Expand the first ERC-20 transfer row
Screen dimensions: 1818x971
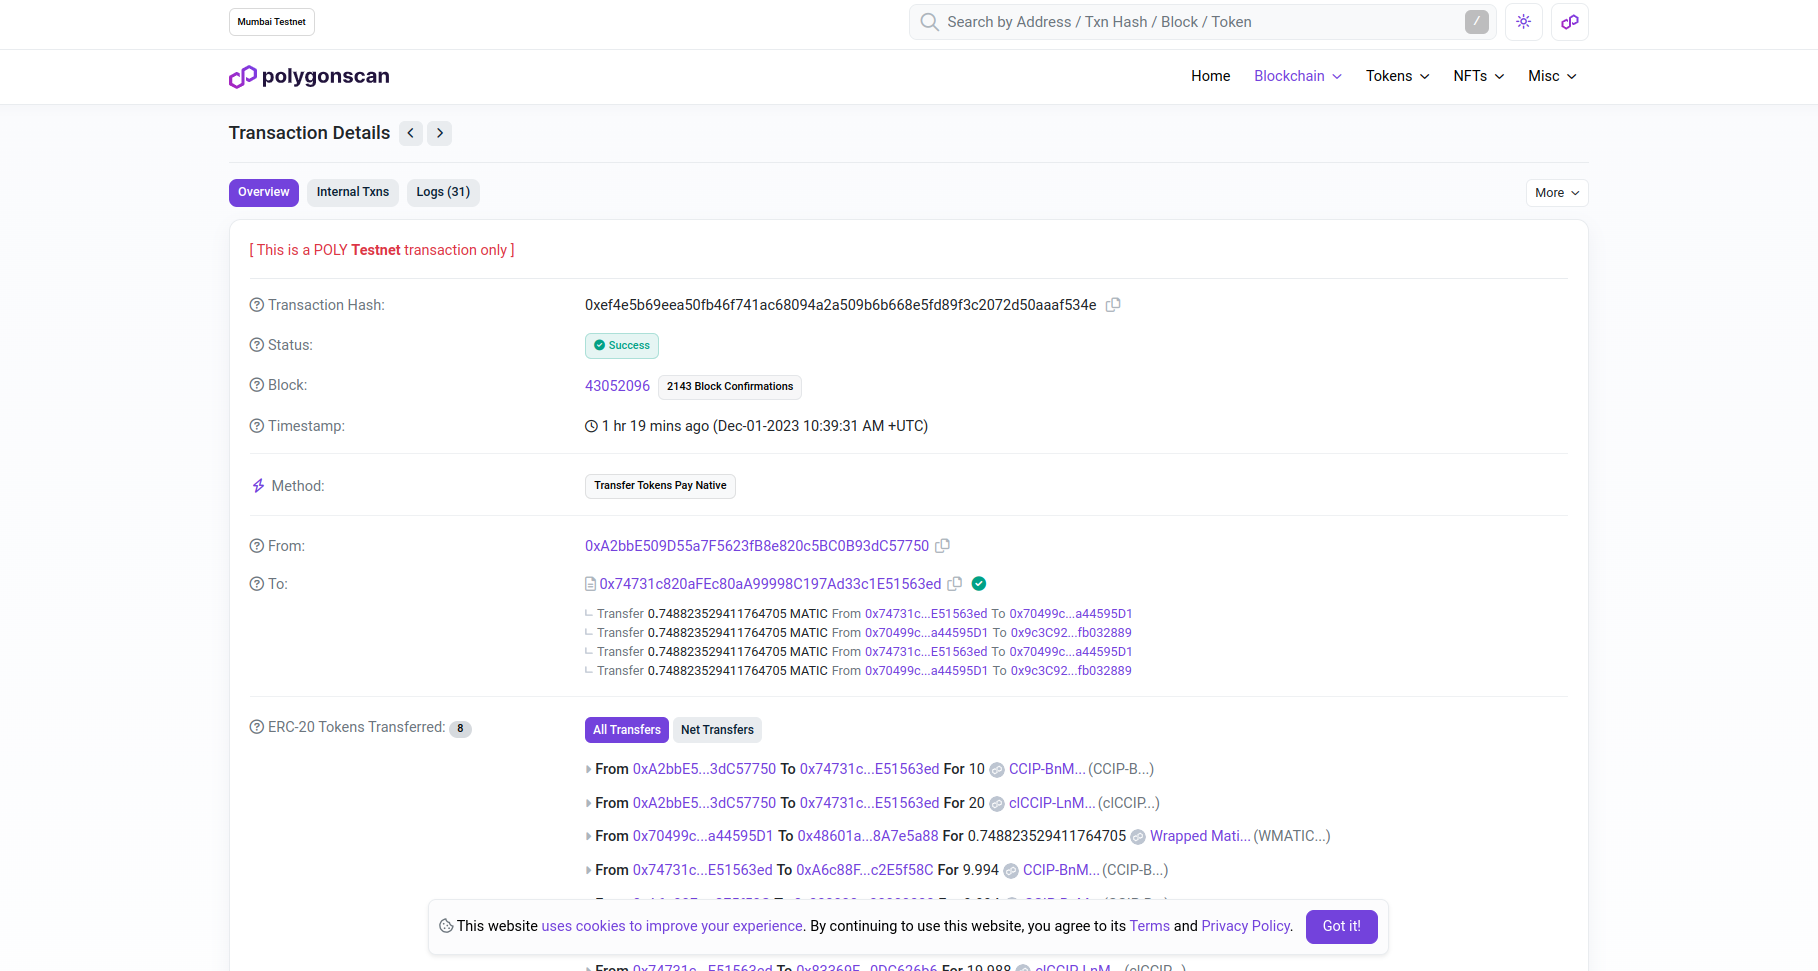(588, 769)
